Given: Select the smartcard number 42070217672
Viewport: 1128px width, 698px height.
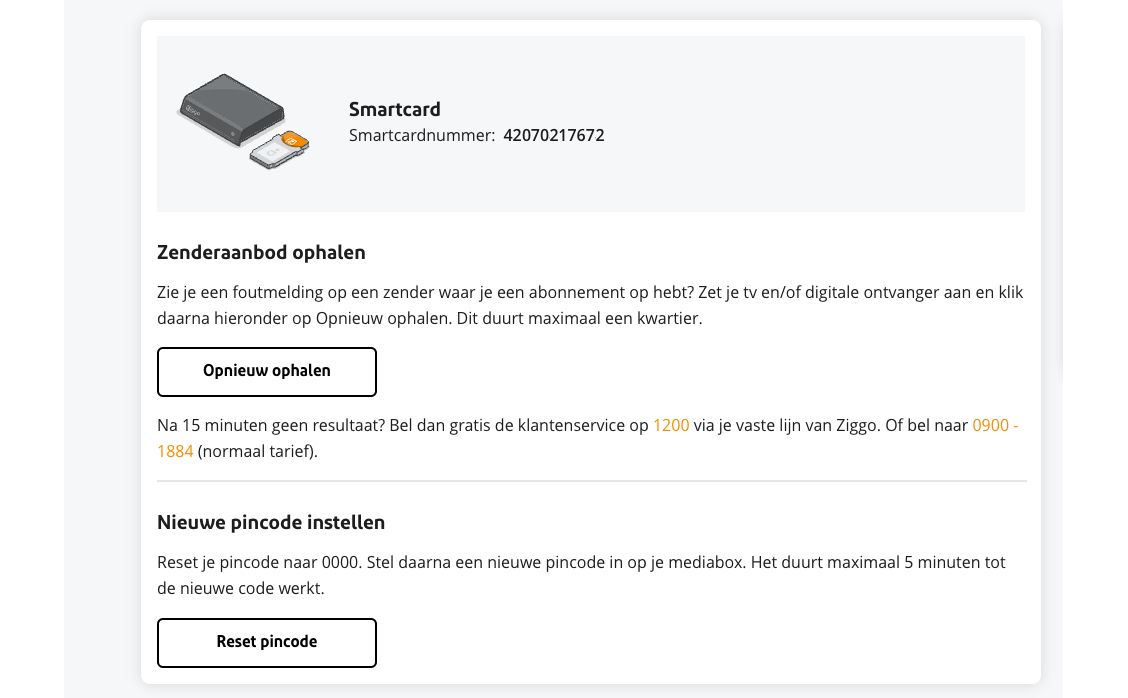Looking at the screenshot, I should click(x=553, y=135).
